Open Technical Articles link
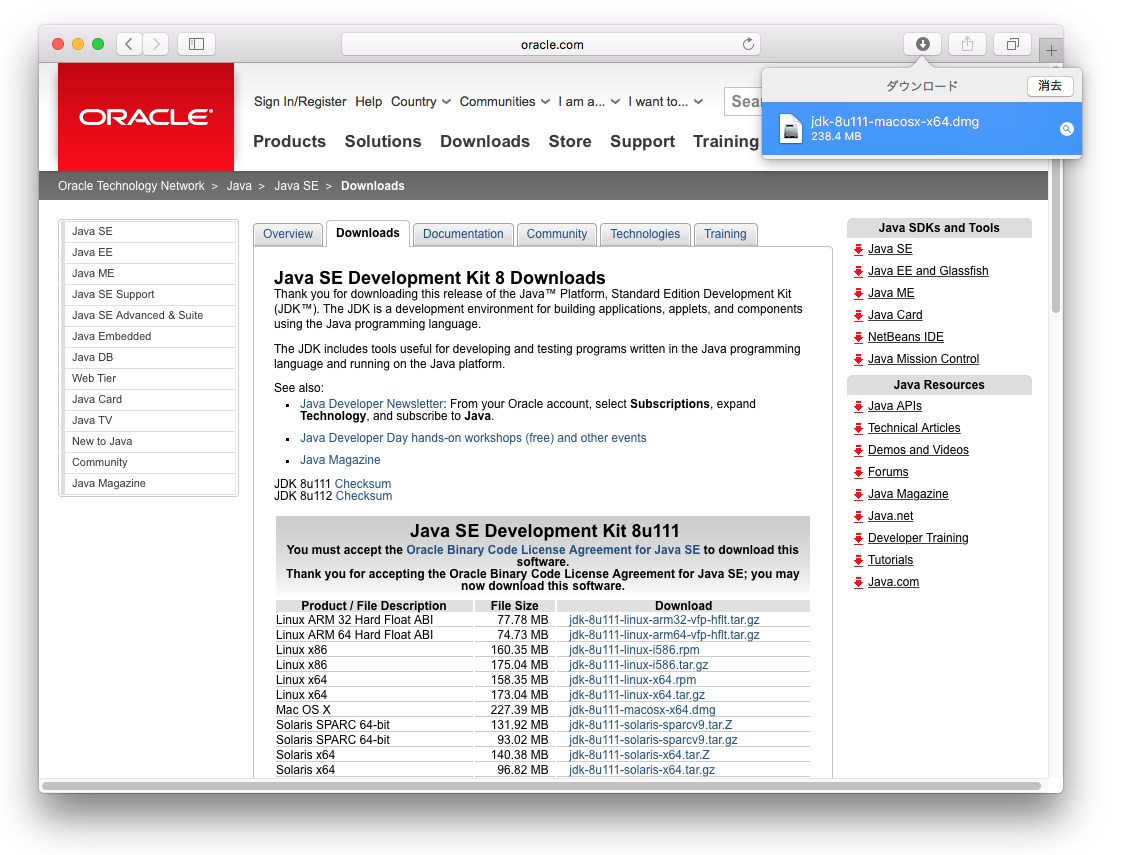The image size is (1125, 855). 914,428
